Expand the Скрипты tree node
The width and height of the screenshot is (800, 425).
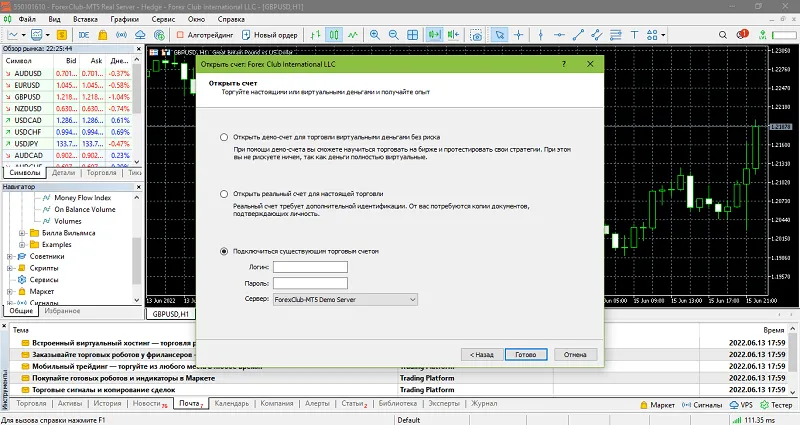pyautogui.click(x=10, y=268)
